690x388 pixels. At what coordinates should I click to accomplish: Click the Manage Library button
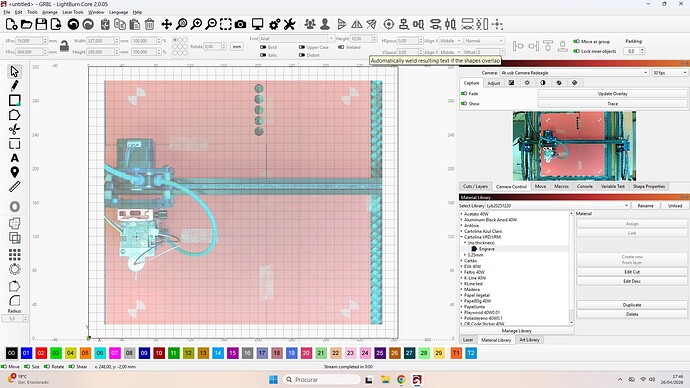[x=517, y=330]
